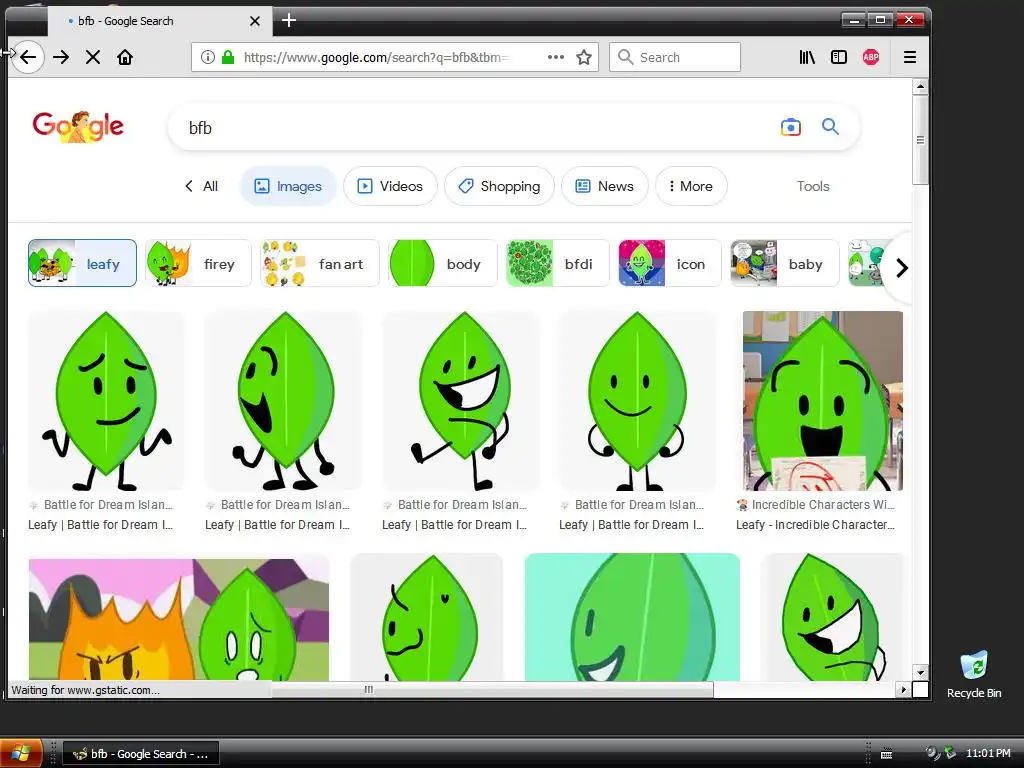Screen dimensions: 1024x768
Task: Switch to the Videos tab
Action: click(x=390, y=186)
